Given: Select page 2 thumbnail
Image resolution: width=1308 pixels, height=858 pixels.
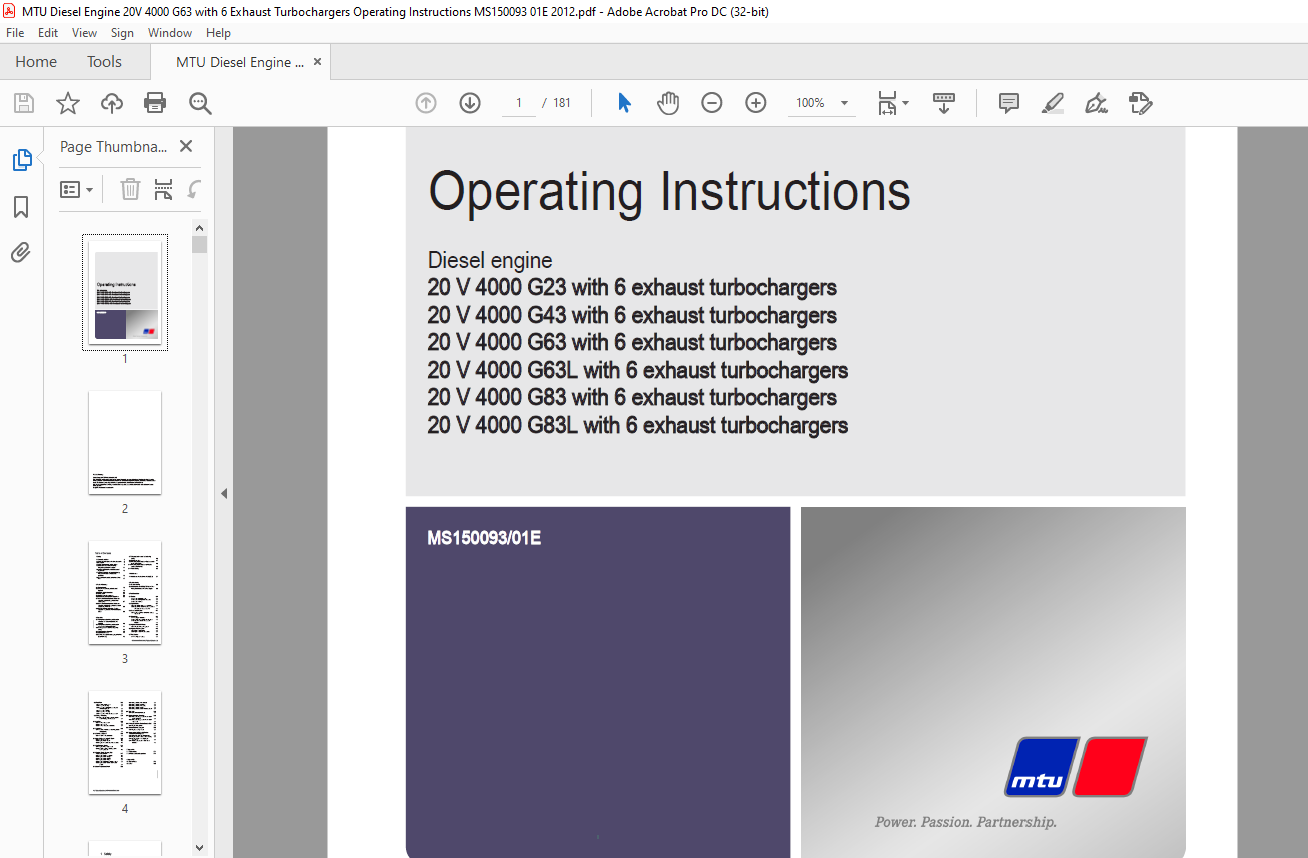Looking at the screenshot, I should 125,442.
